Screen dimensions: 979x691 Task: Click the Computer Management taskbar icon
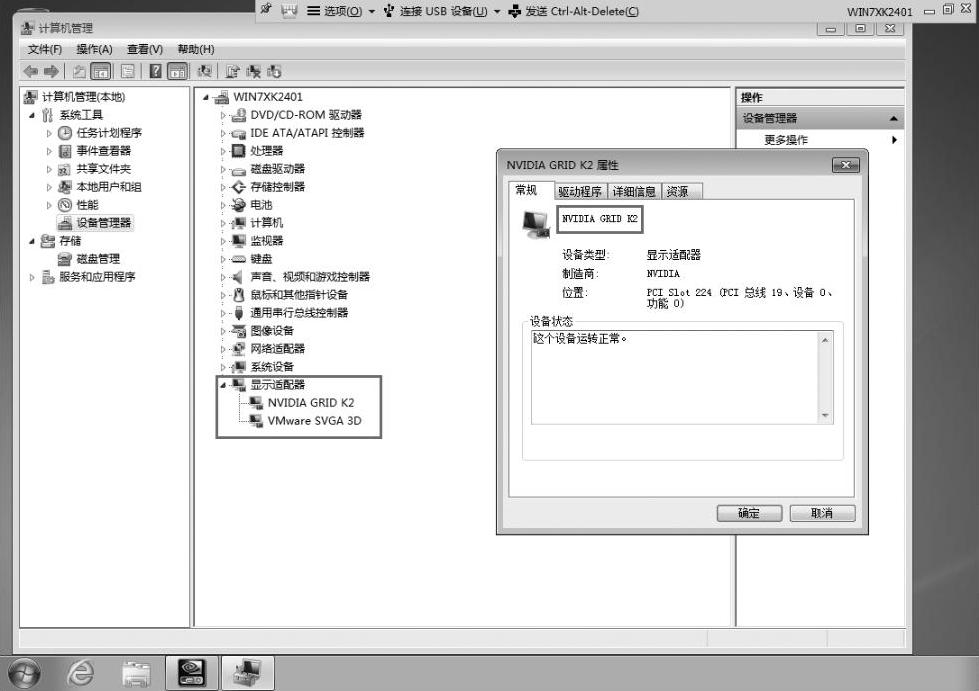[248, 673]
